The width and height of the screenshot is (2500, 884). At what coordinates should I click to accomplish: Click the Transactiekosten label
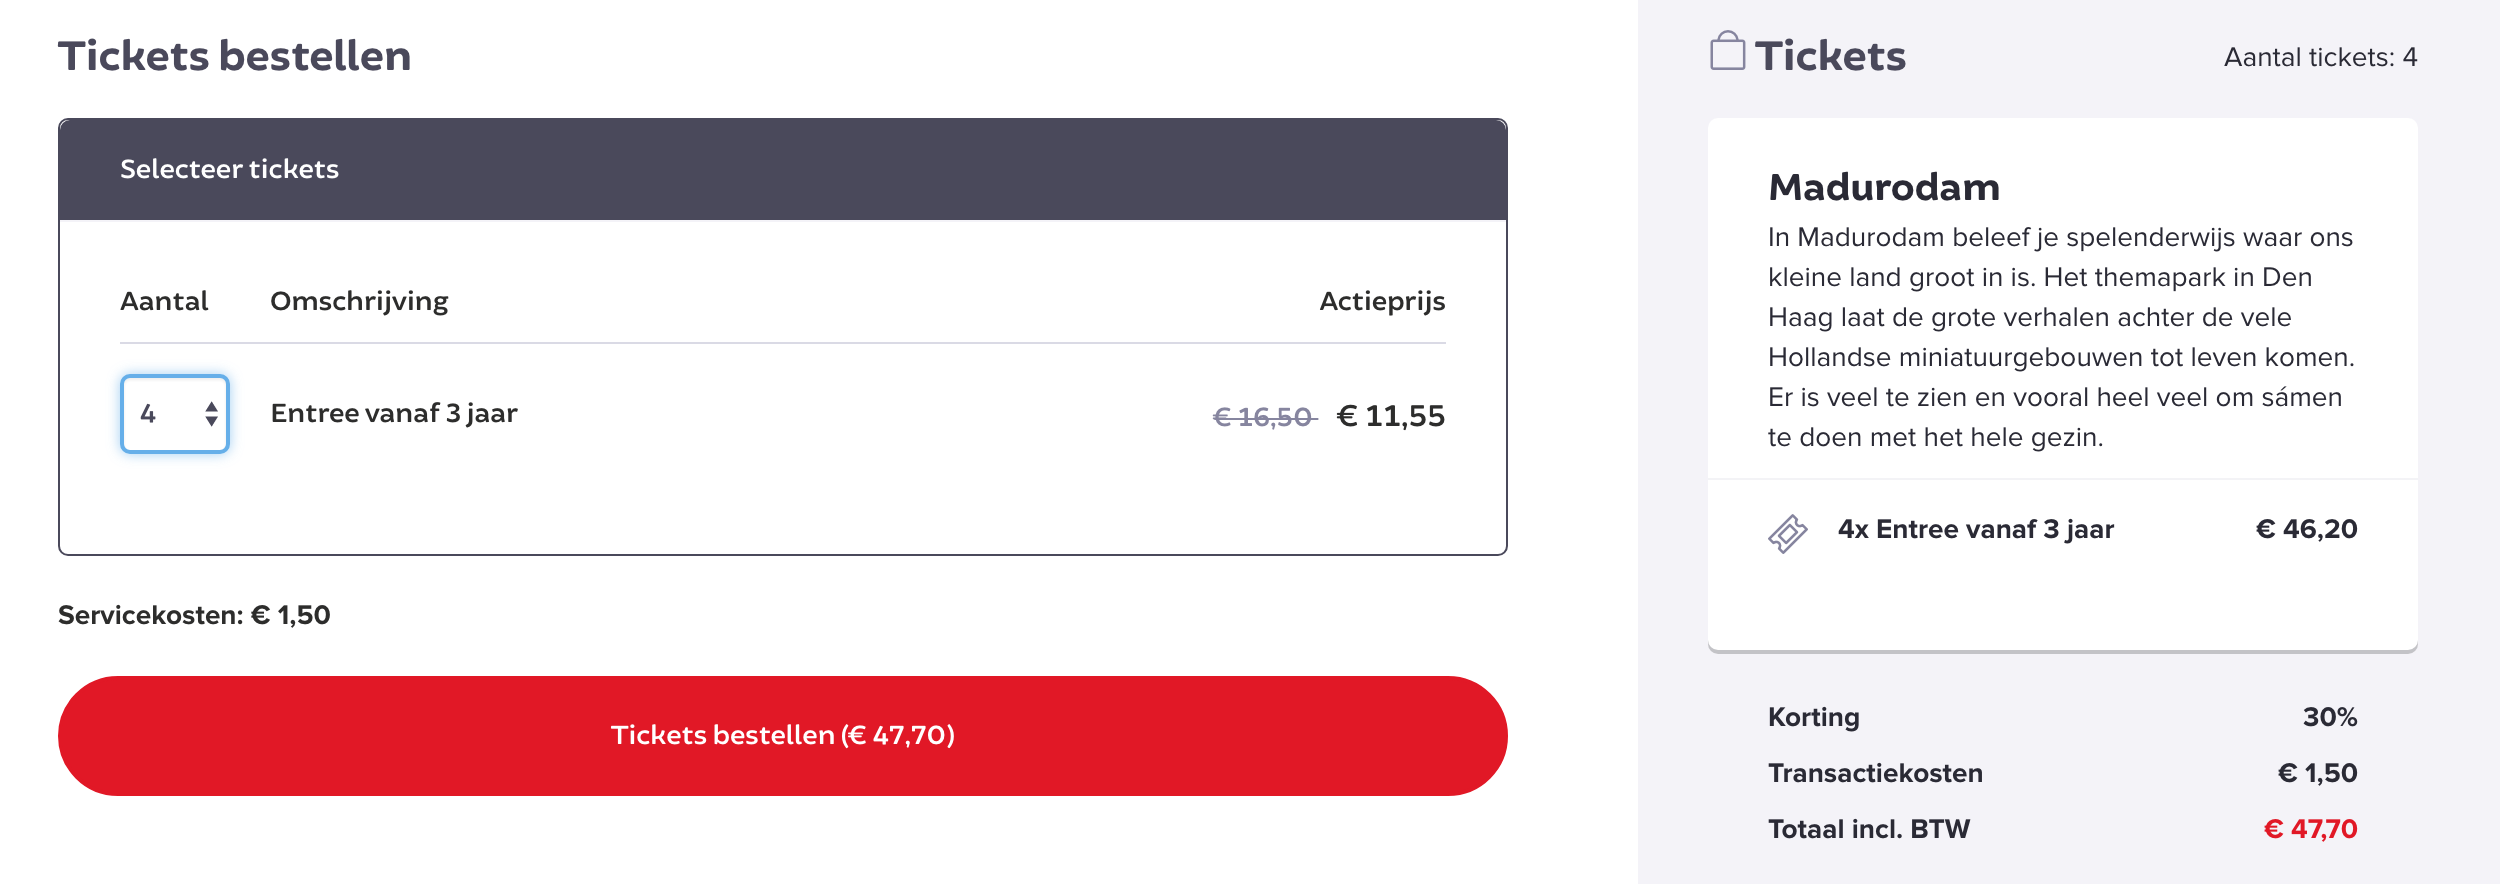pos(1875,773)
